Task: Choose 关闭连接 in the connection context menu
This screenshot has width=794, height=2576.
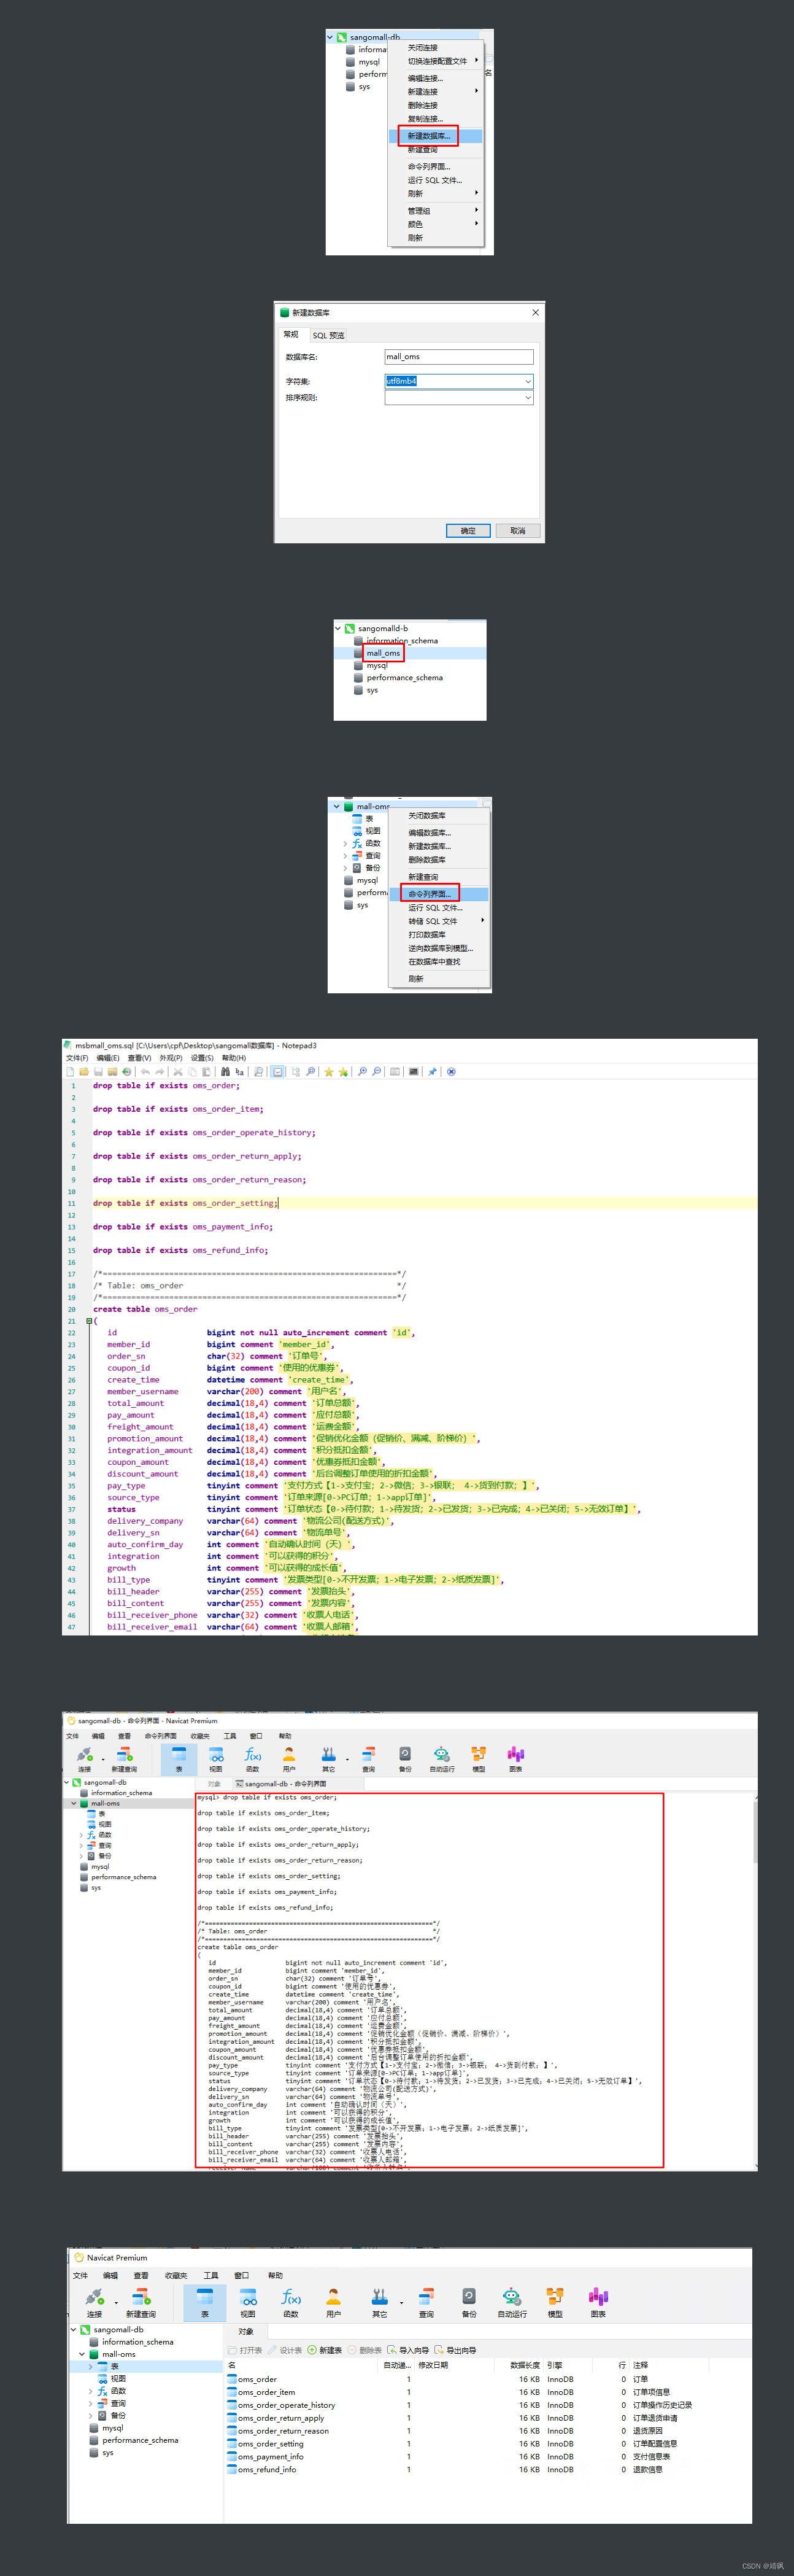Action: click(436, 48)
